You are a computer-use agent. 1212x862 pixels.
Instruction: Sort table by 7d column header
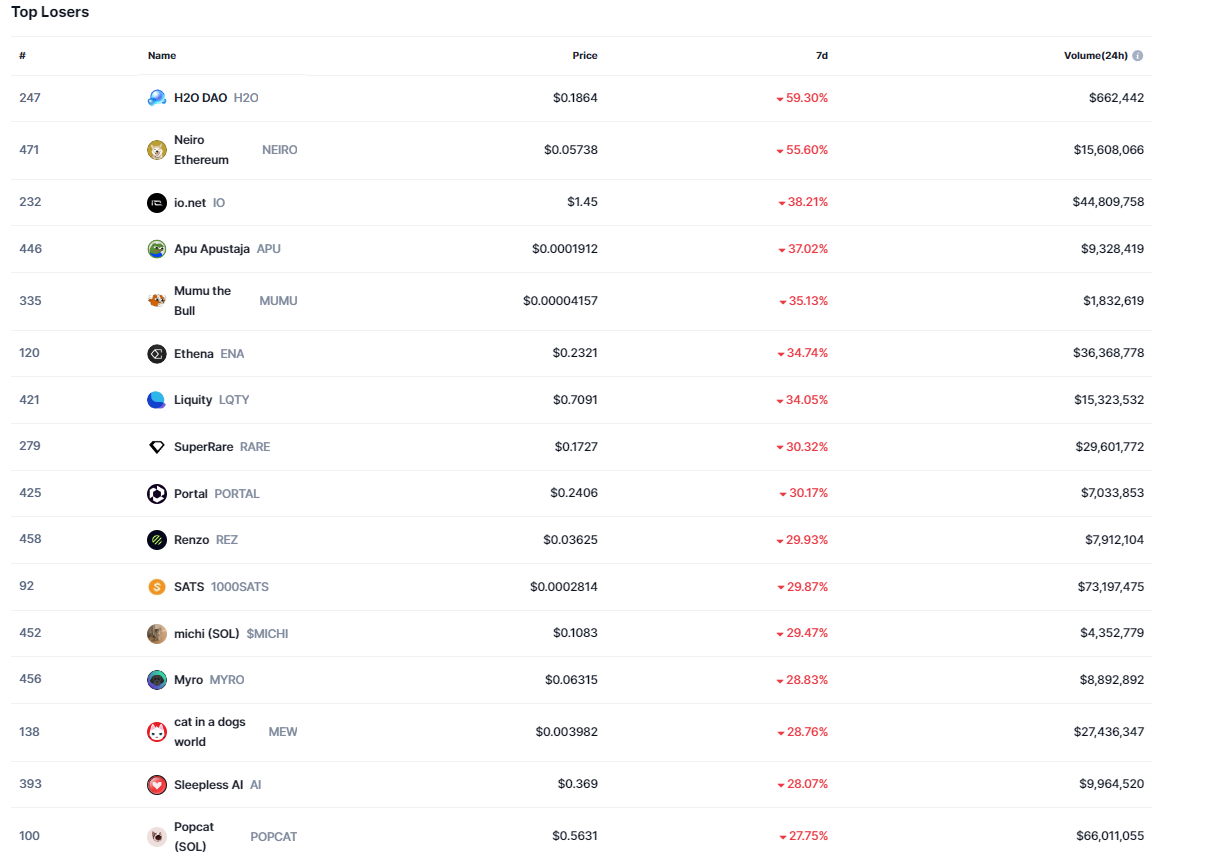821,56
